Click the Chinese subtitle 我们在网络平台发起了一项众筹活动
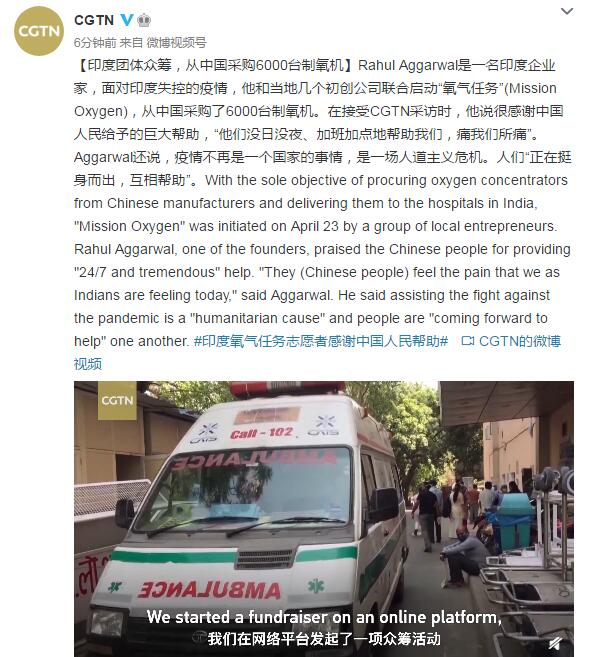Screen dimensions: 593x657 click(324, 639)
